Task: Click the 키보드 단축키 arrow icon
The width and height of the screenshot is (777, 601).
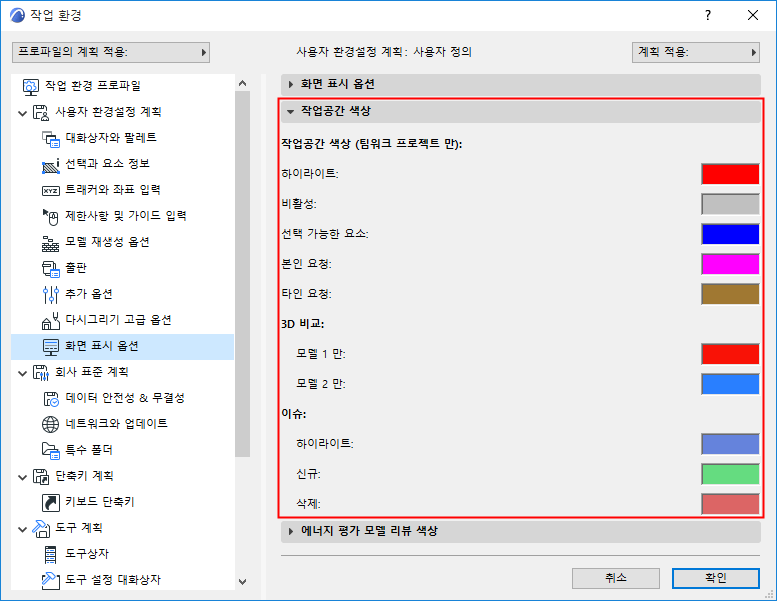Action: 51,502
